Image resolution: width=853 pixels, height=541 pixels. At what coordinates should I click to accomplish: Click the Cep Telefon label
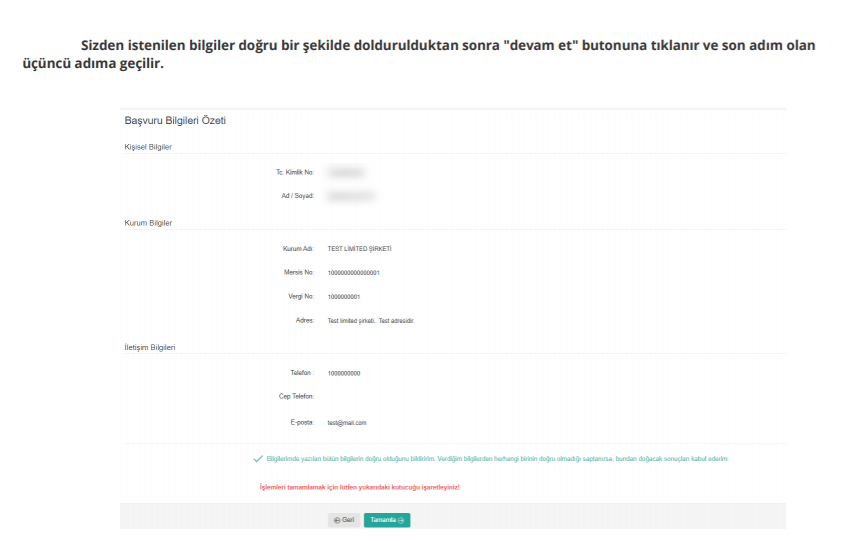pos(296,397)
